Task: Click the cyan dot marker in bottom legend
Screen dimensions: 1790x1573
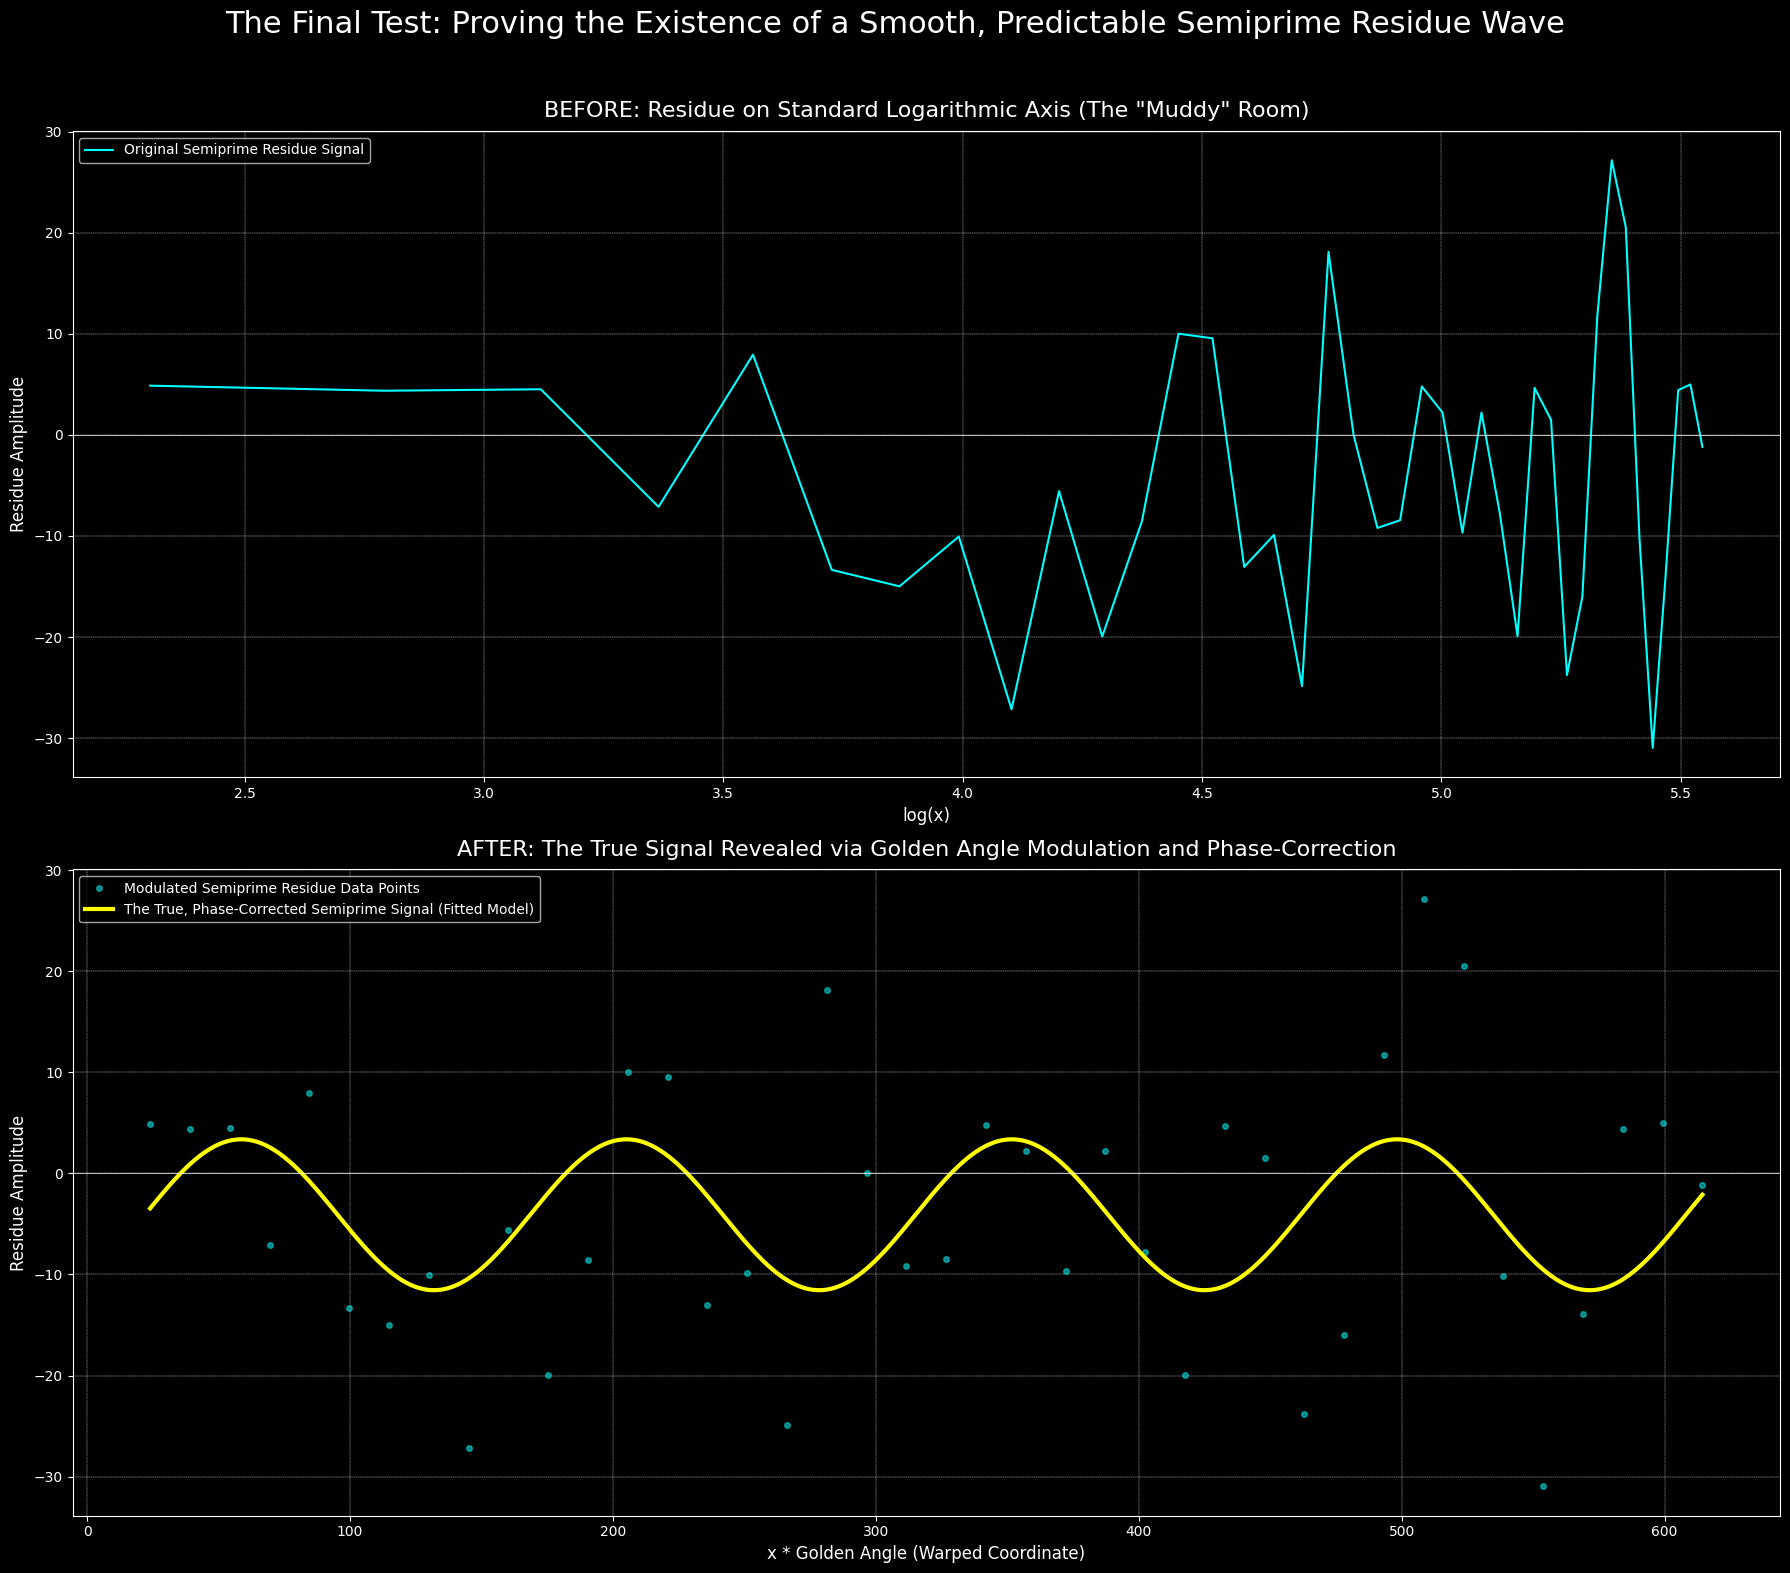Action: point(100,888)
